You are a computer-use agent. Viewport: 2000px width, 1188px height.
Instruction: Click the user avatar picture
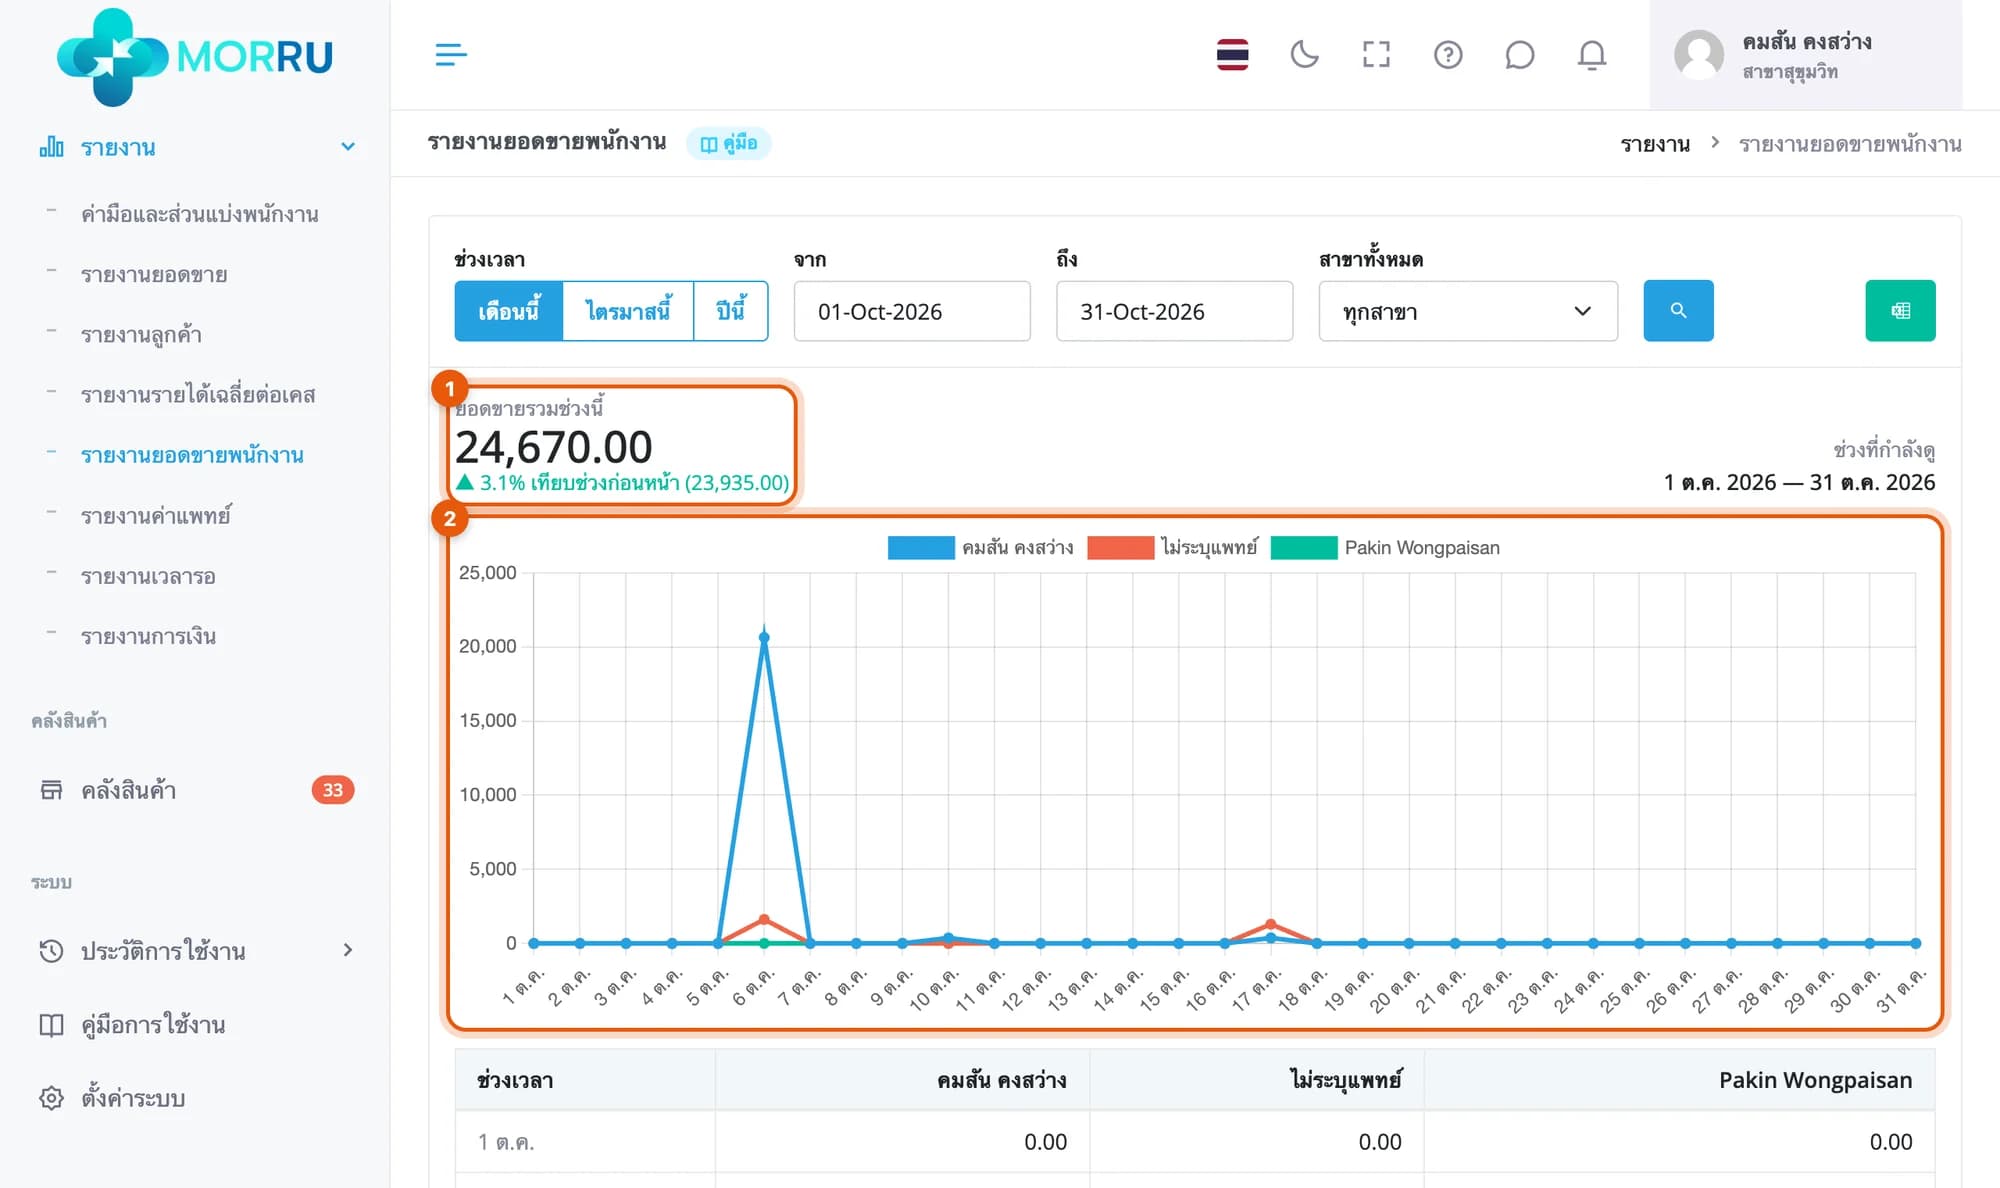pyautogui.click(x=1699, y=54)
